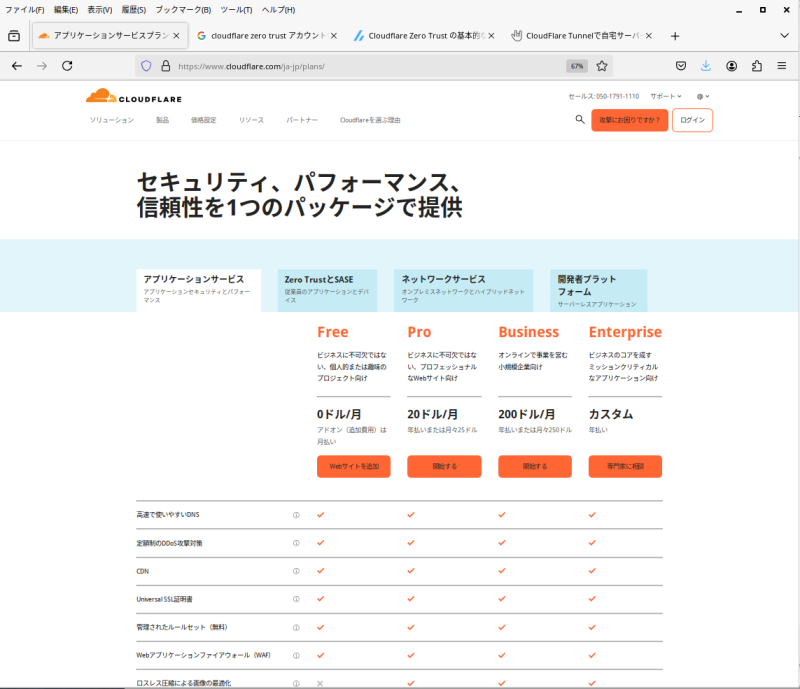
Task: Open the 編集(E) menu
Action: 66,10
